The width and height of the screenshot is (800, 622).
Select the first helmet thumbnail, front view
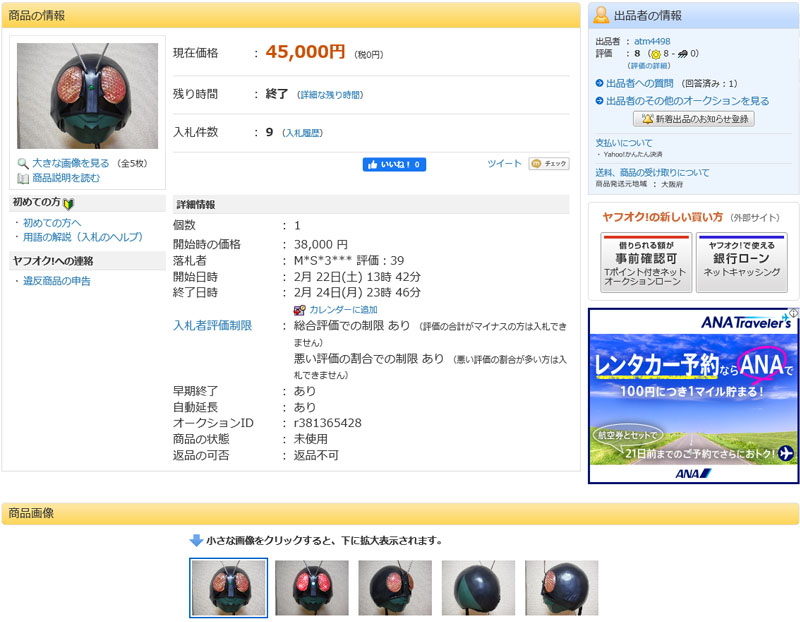click(229, 588)
